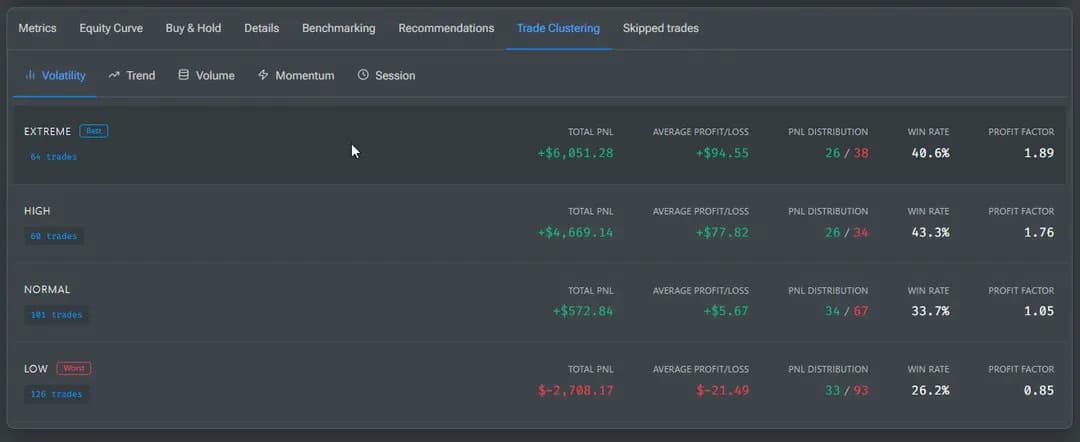The image size is (1080, 442).
Task: Click the Trend arrow icon
Action: pyautogui.click(x=114, y=75)
